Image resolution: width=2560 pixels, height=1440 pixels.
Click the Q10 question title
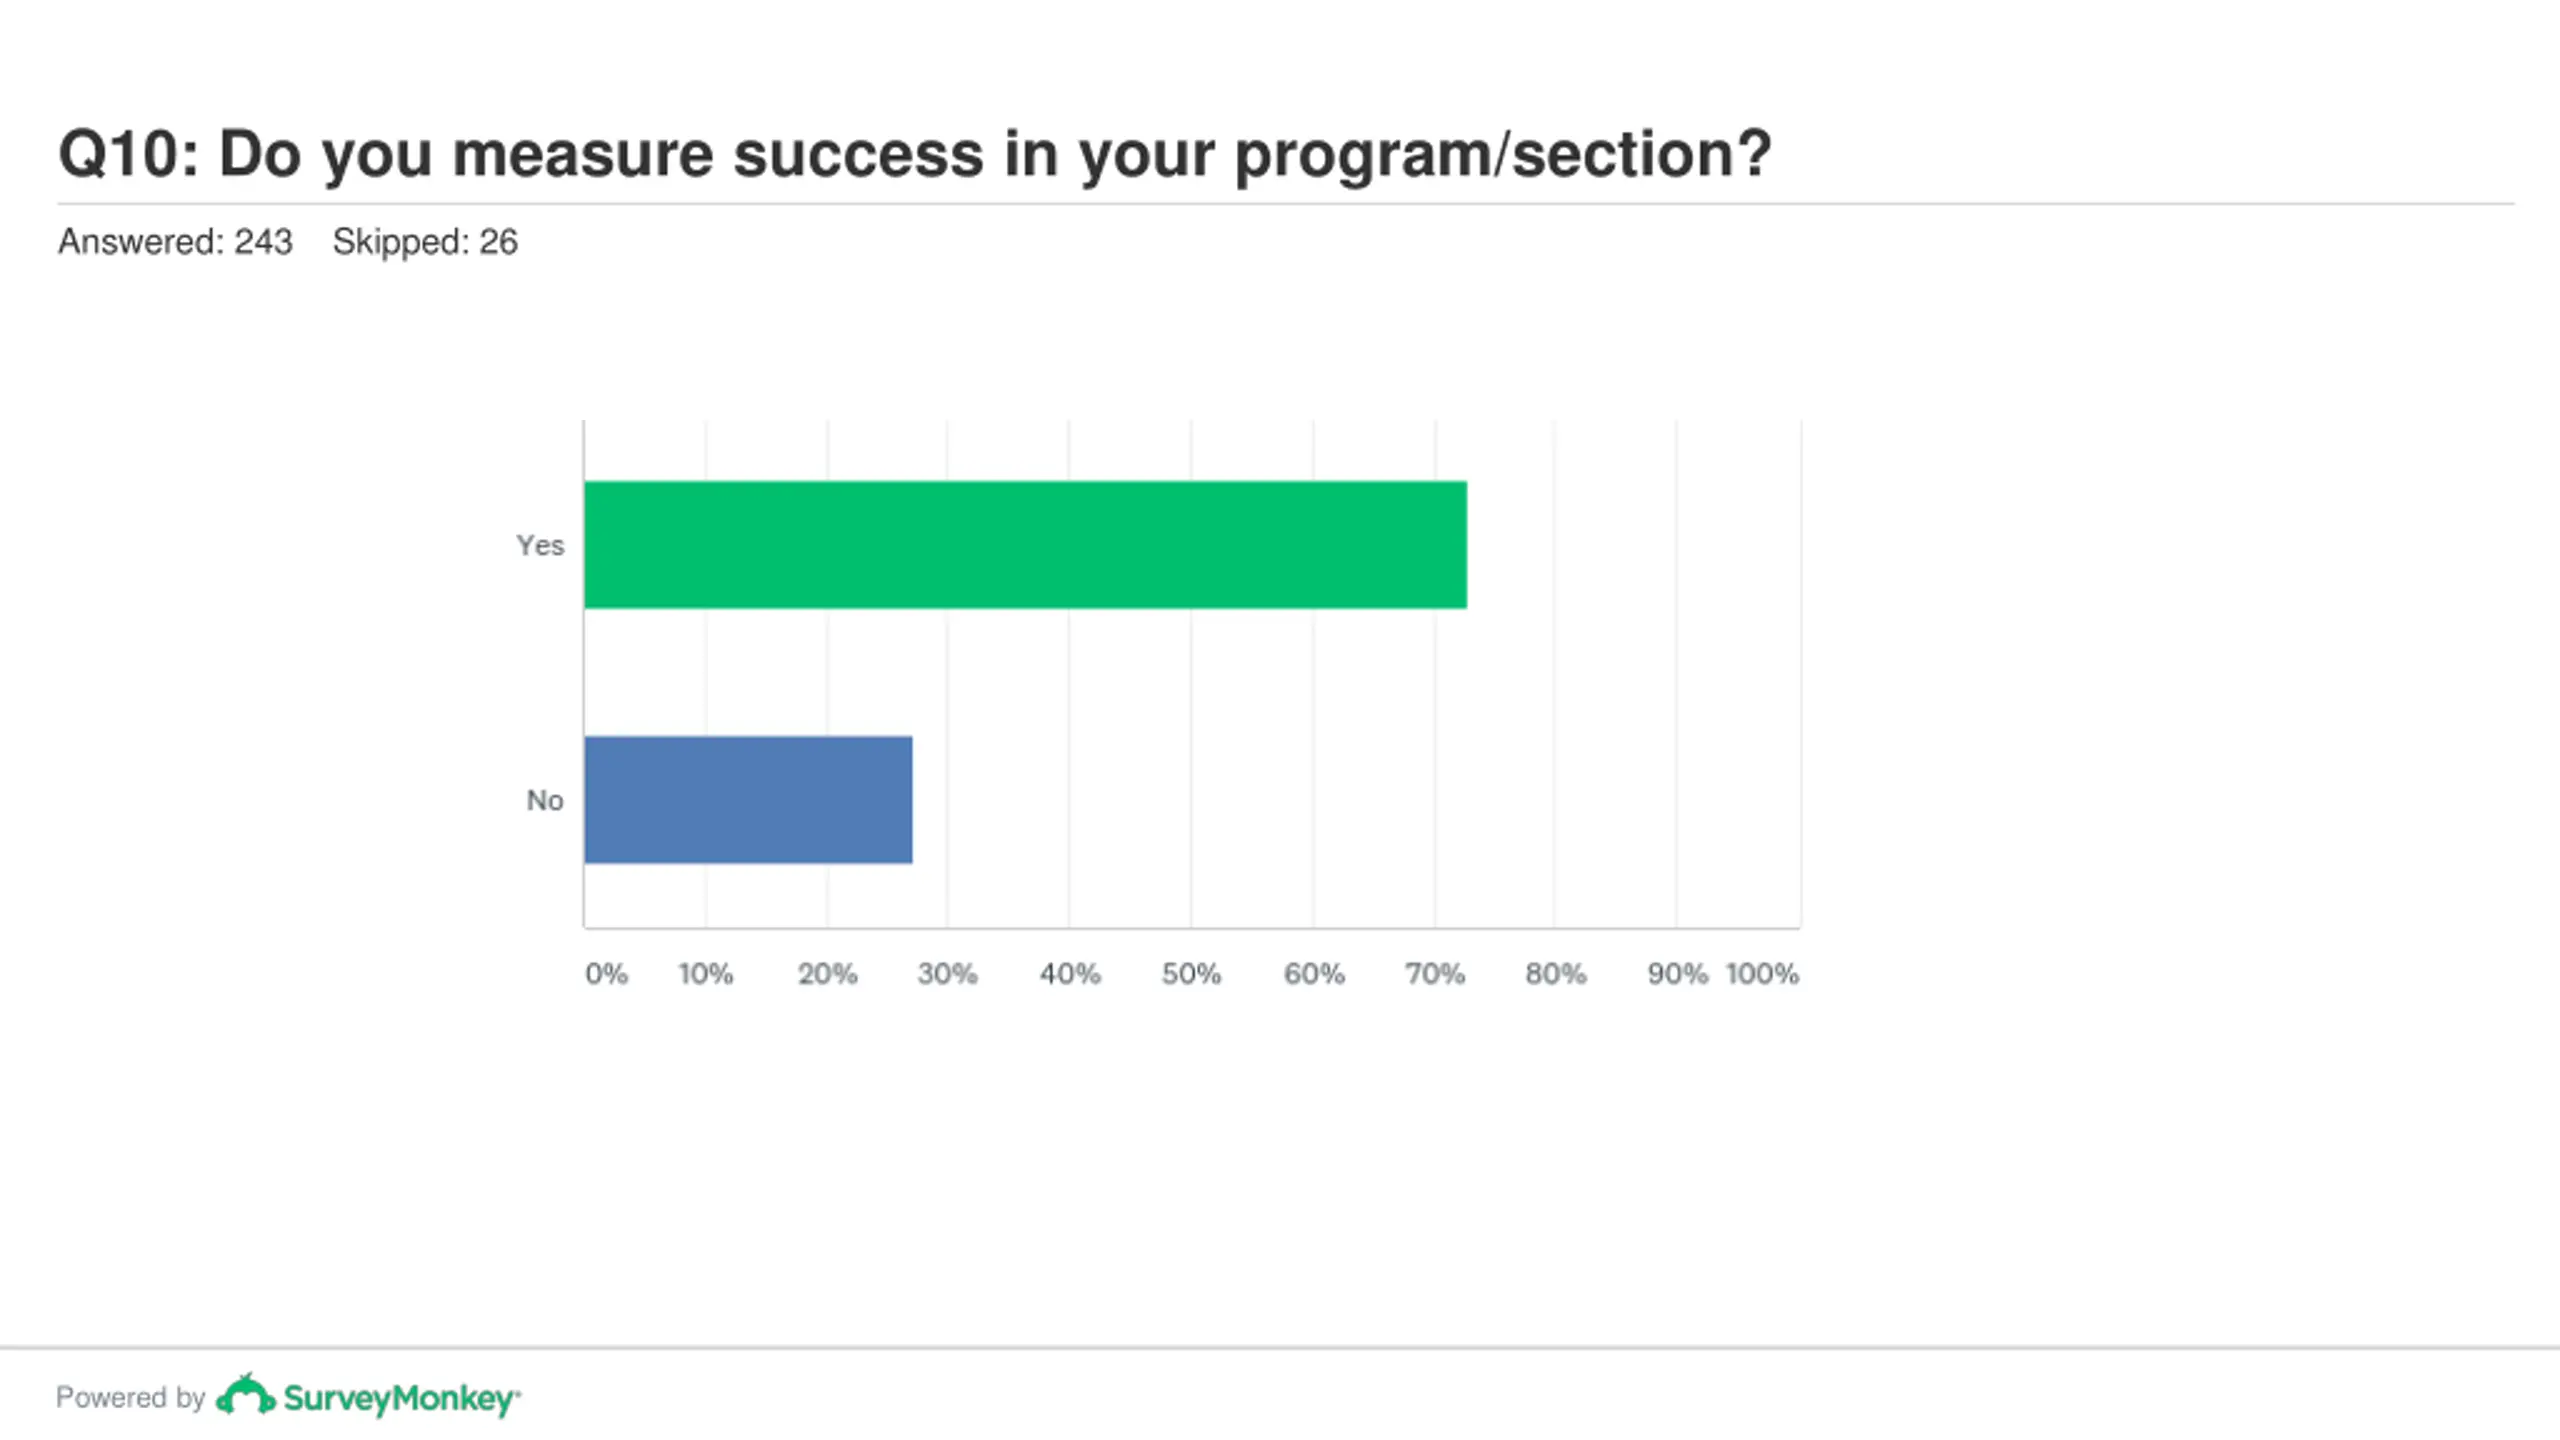point(914,155)
